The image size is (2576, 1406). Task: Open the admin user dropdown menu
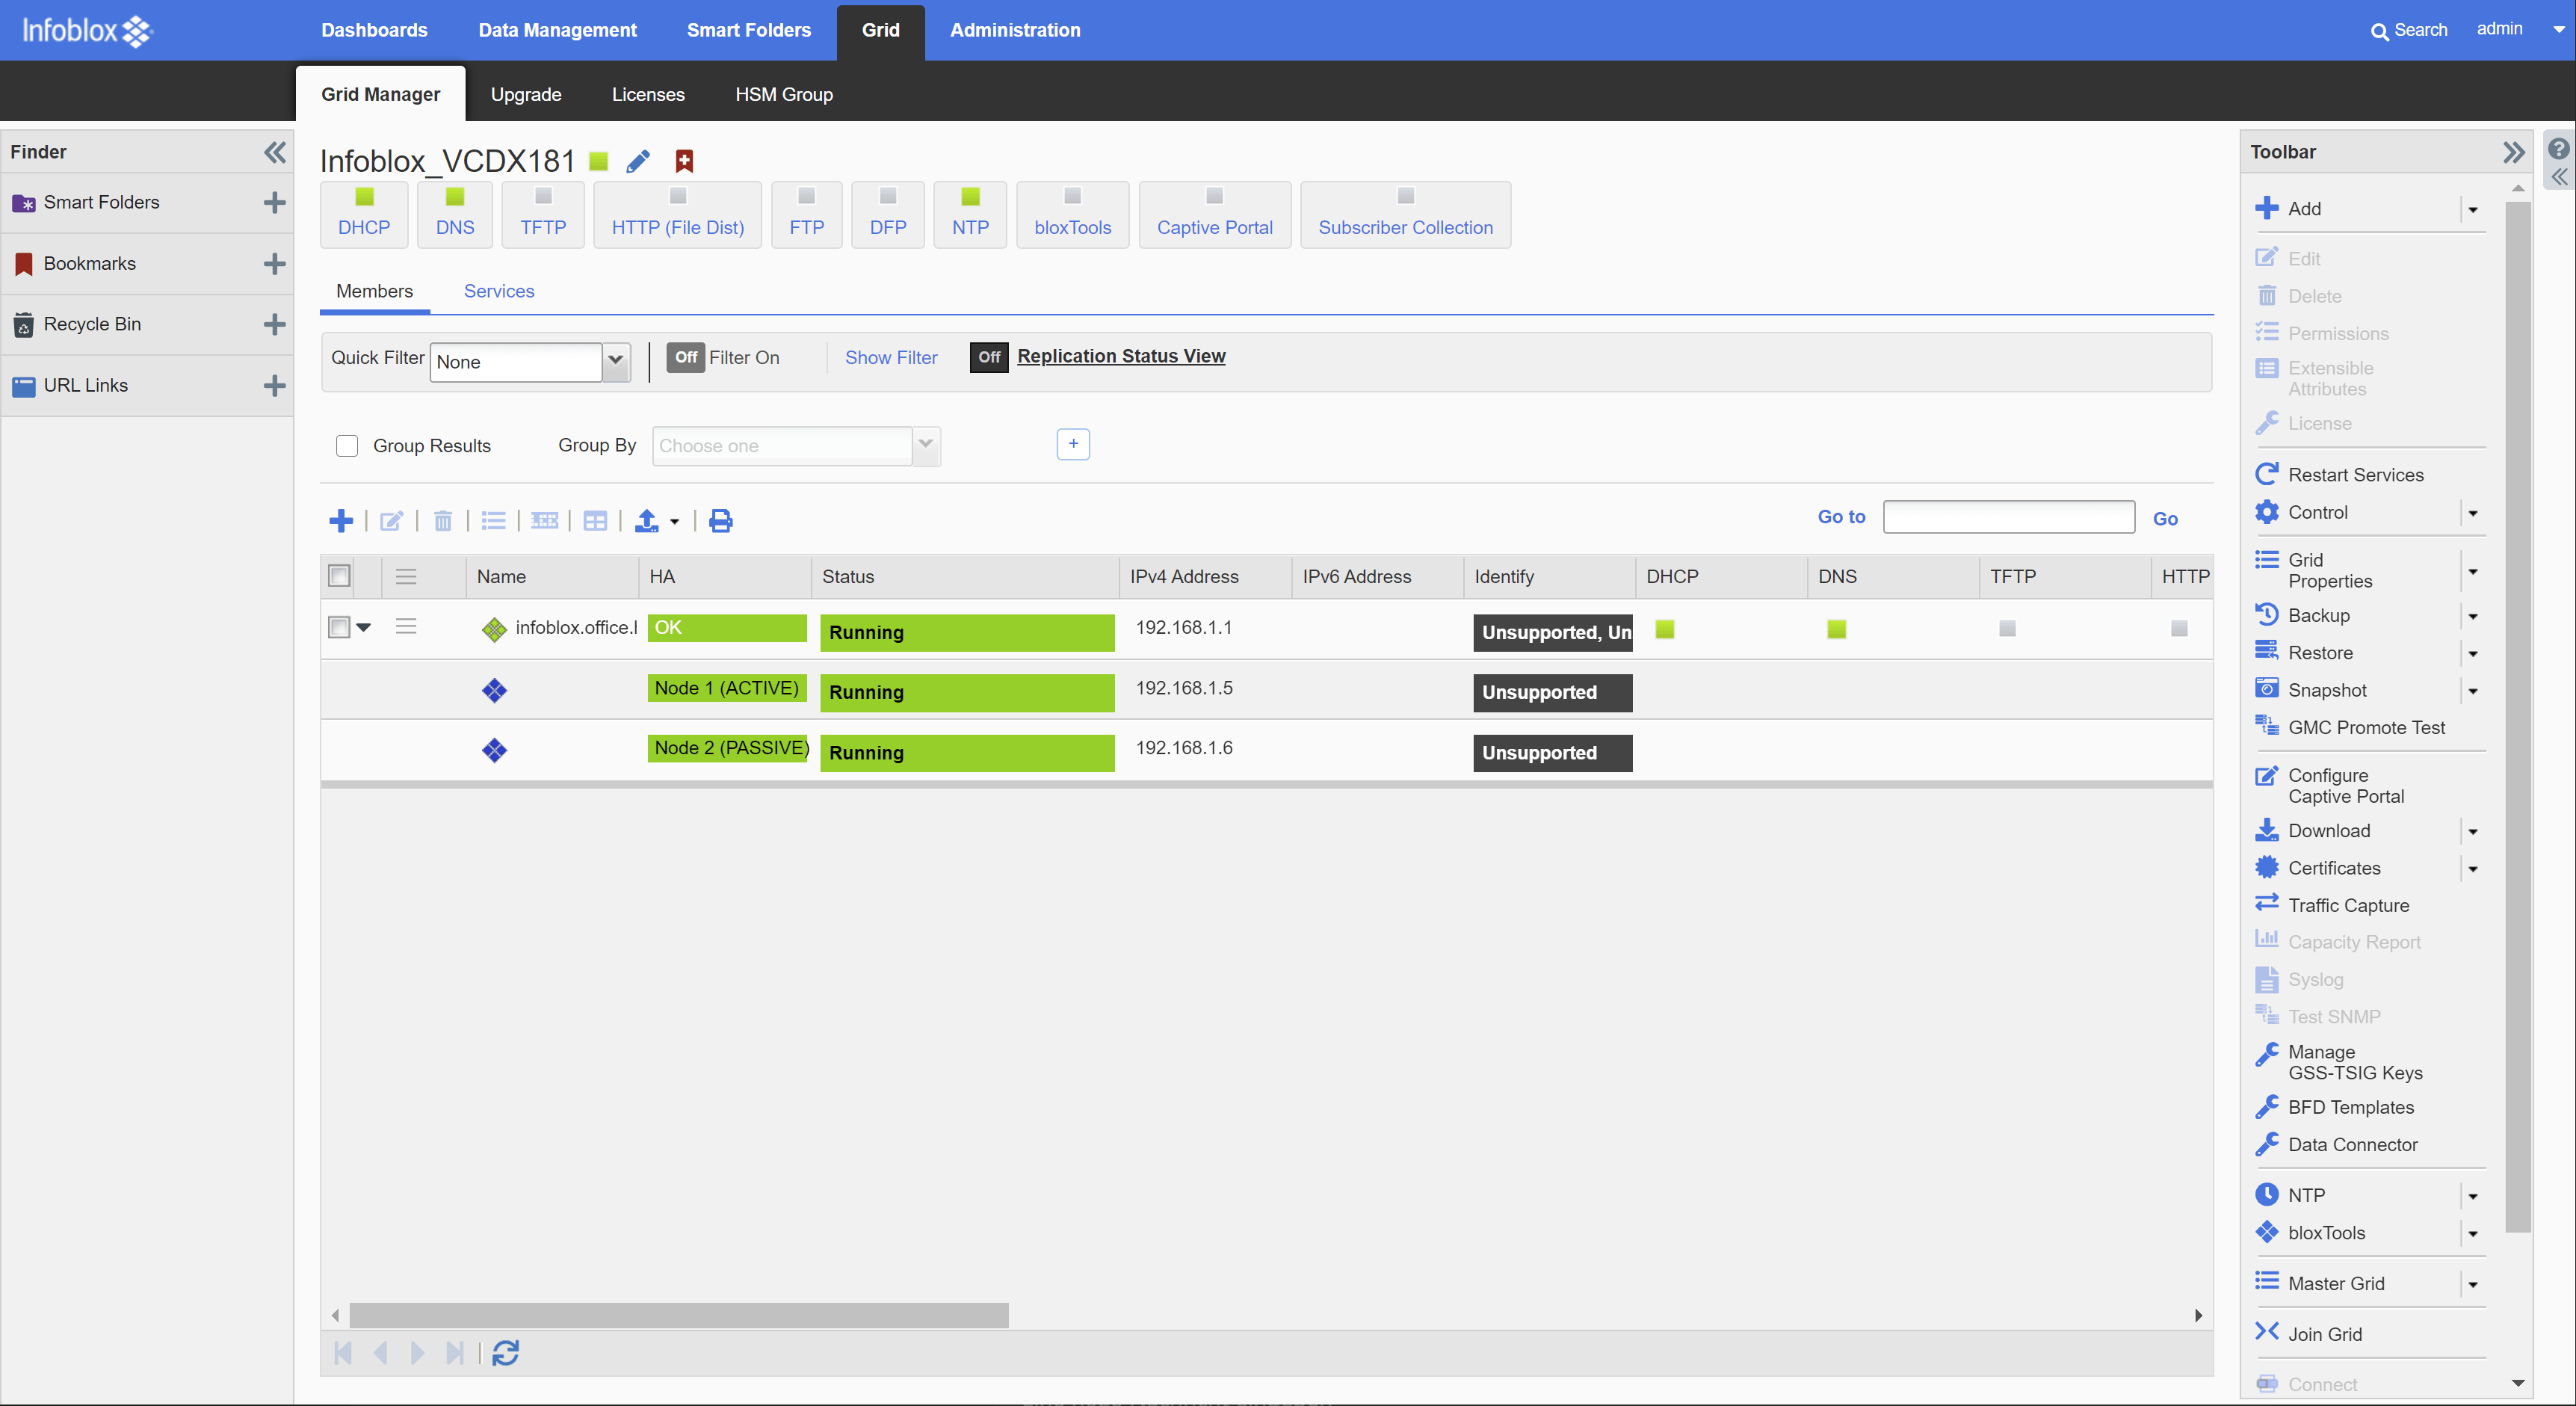pos(2558,30)
